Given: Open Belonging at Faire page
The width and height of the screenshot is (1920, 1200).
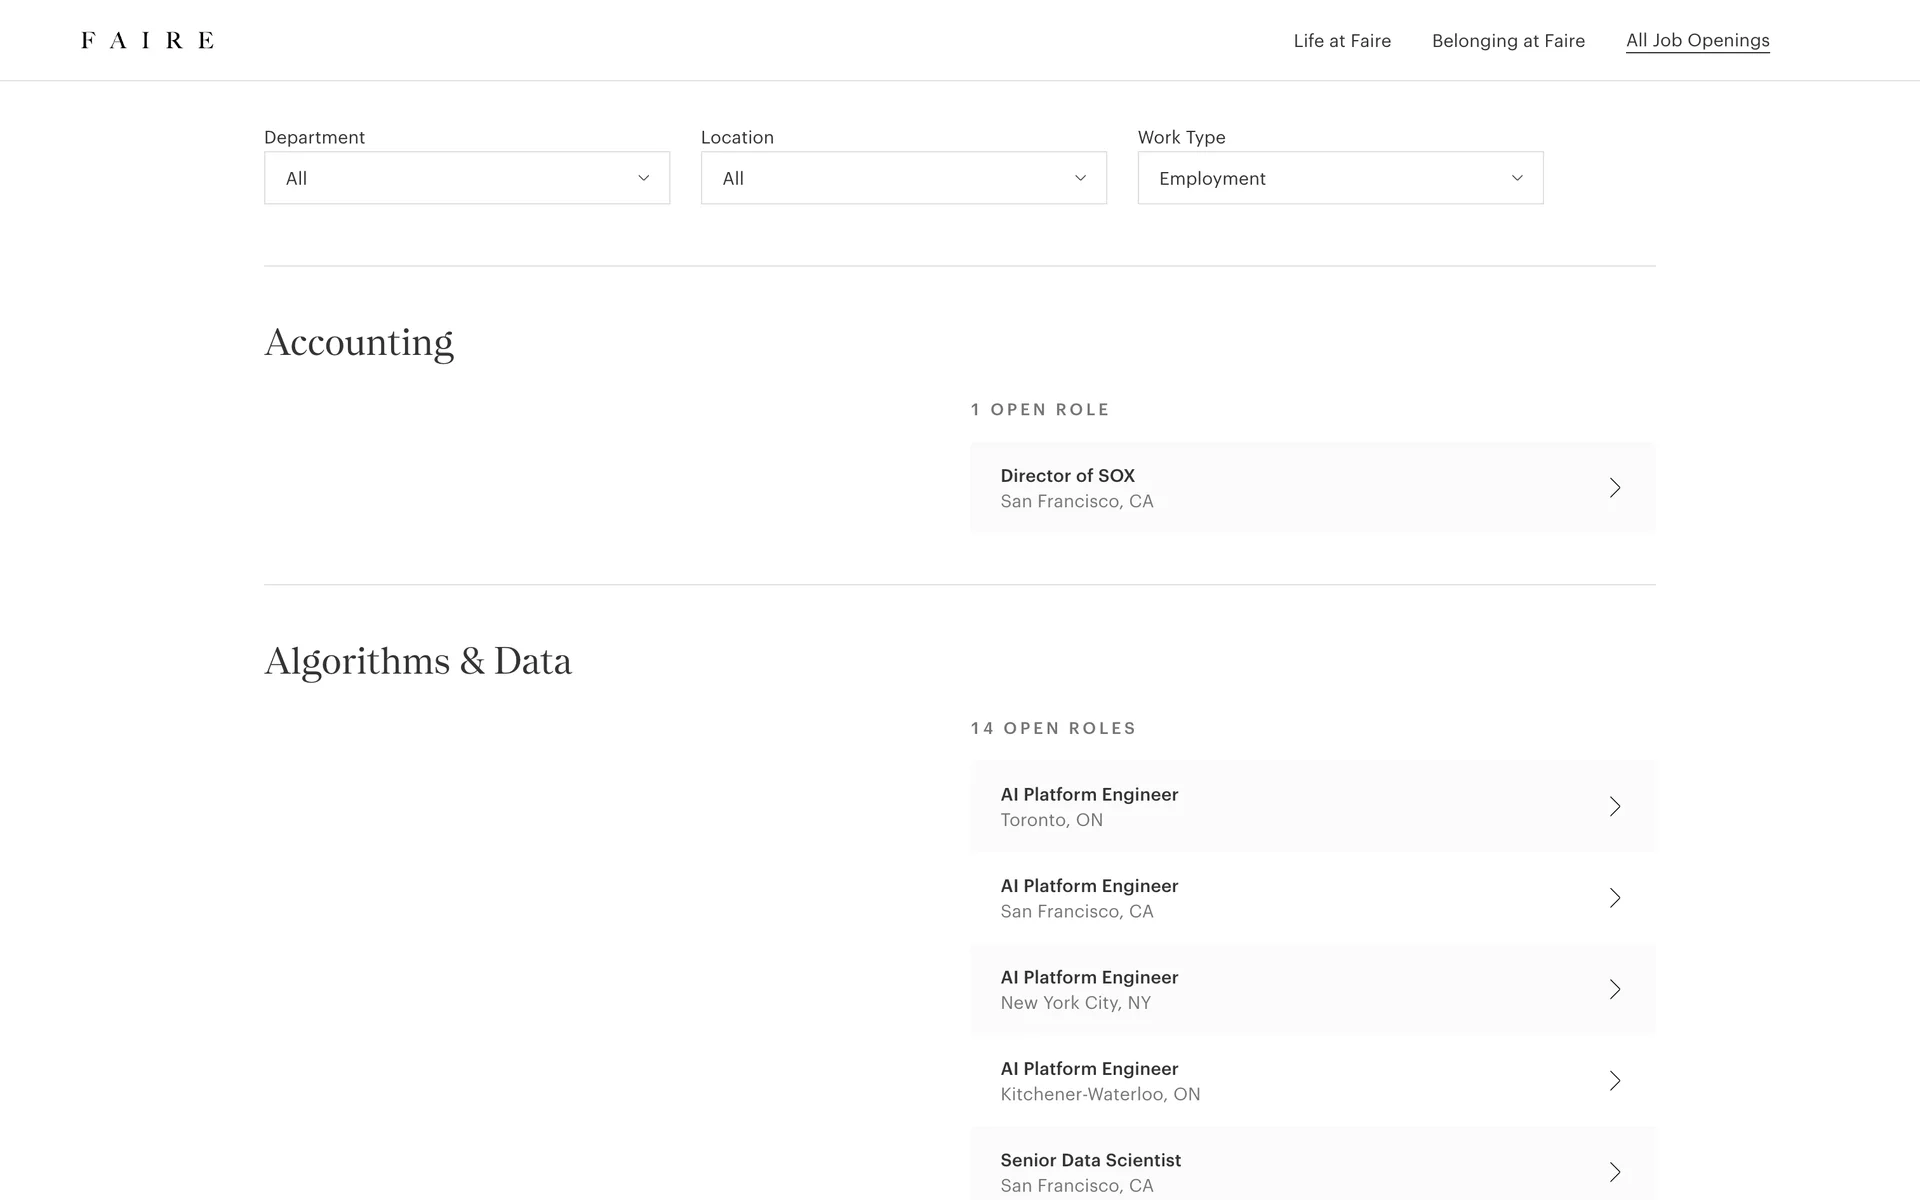Looking at the screenshot, I should click(1508, 41).
